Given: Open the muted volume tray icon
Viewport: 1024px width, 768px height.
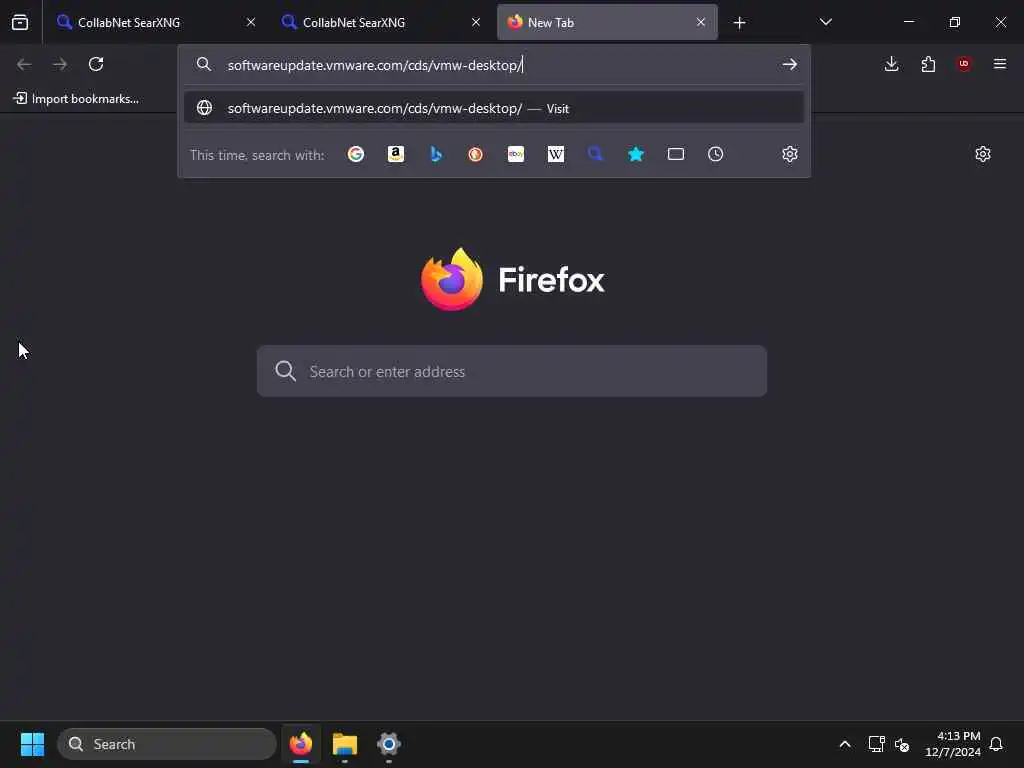Looking at the screenshot, I should [902, 744].
